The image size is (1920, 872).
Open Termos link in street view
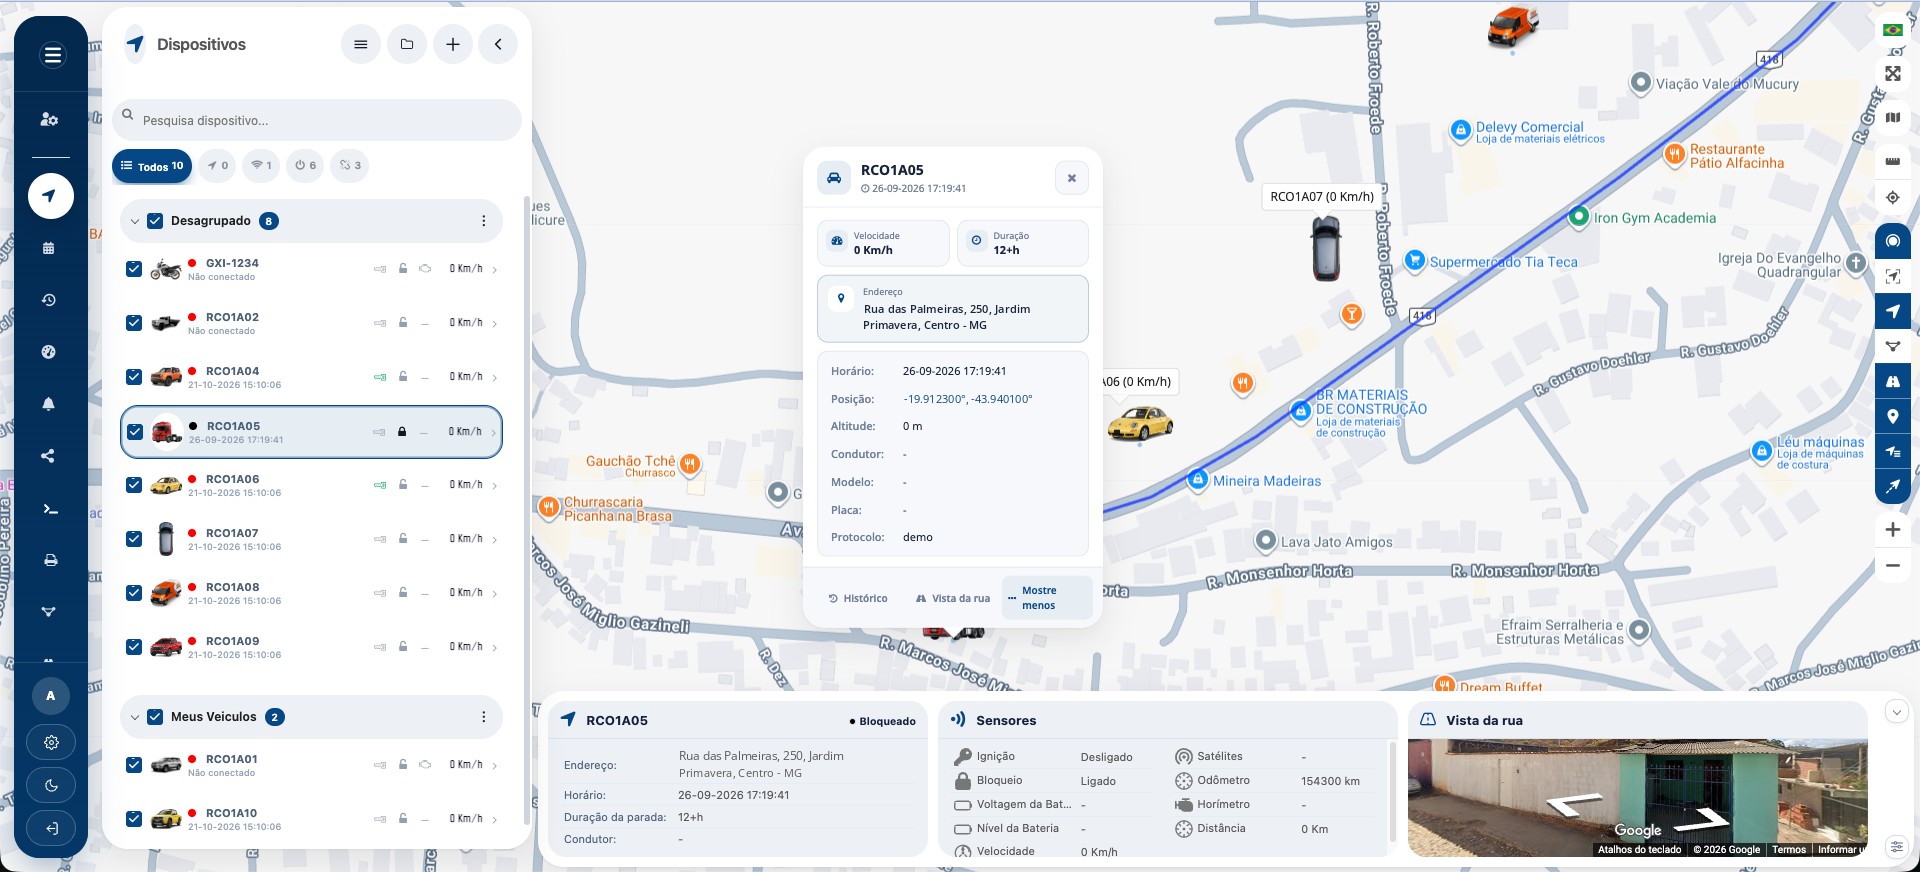coord(1789,850)
